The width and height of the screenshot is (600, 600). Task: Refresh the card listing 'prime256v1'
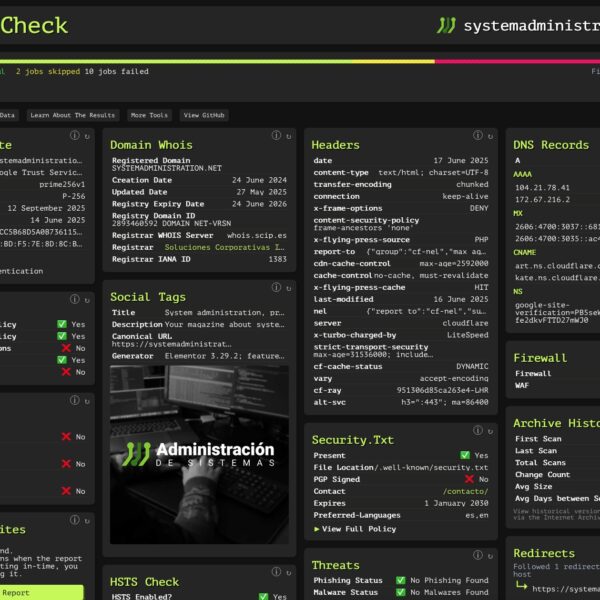click(87, 136)
